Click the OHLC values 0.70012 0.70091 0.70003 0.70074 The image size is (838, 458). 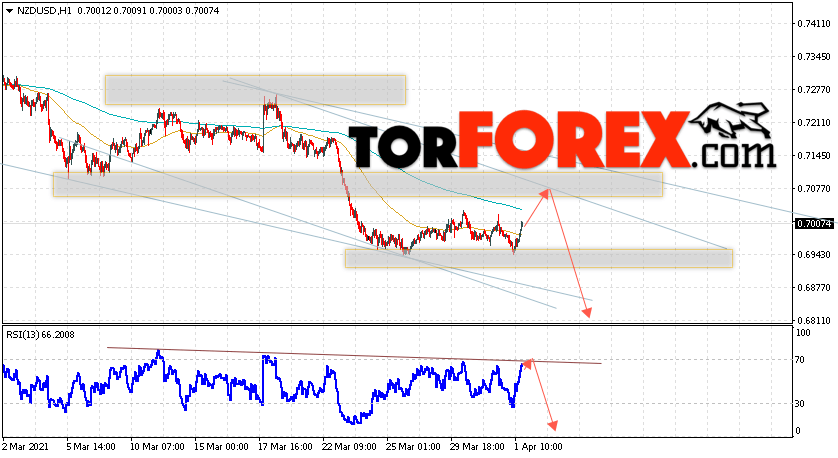148,11
